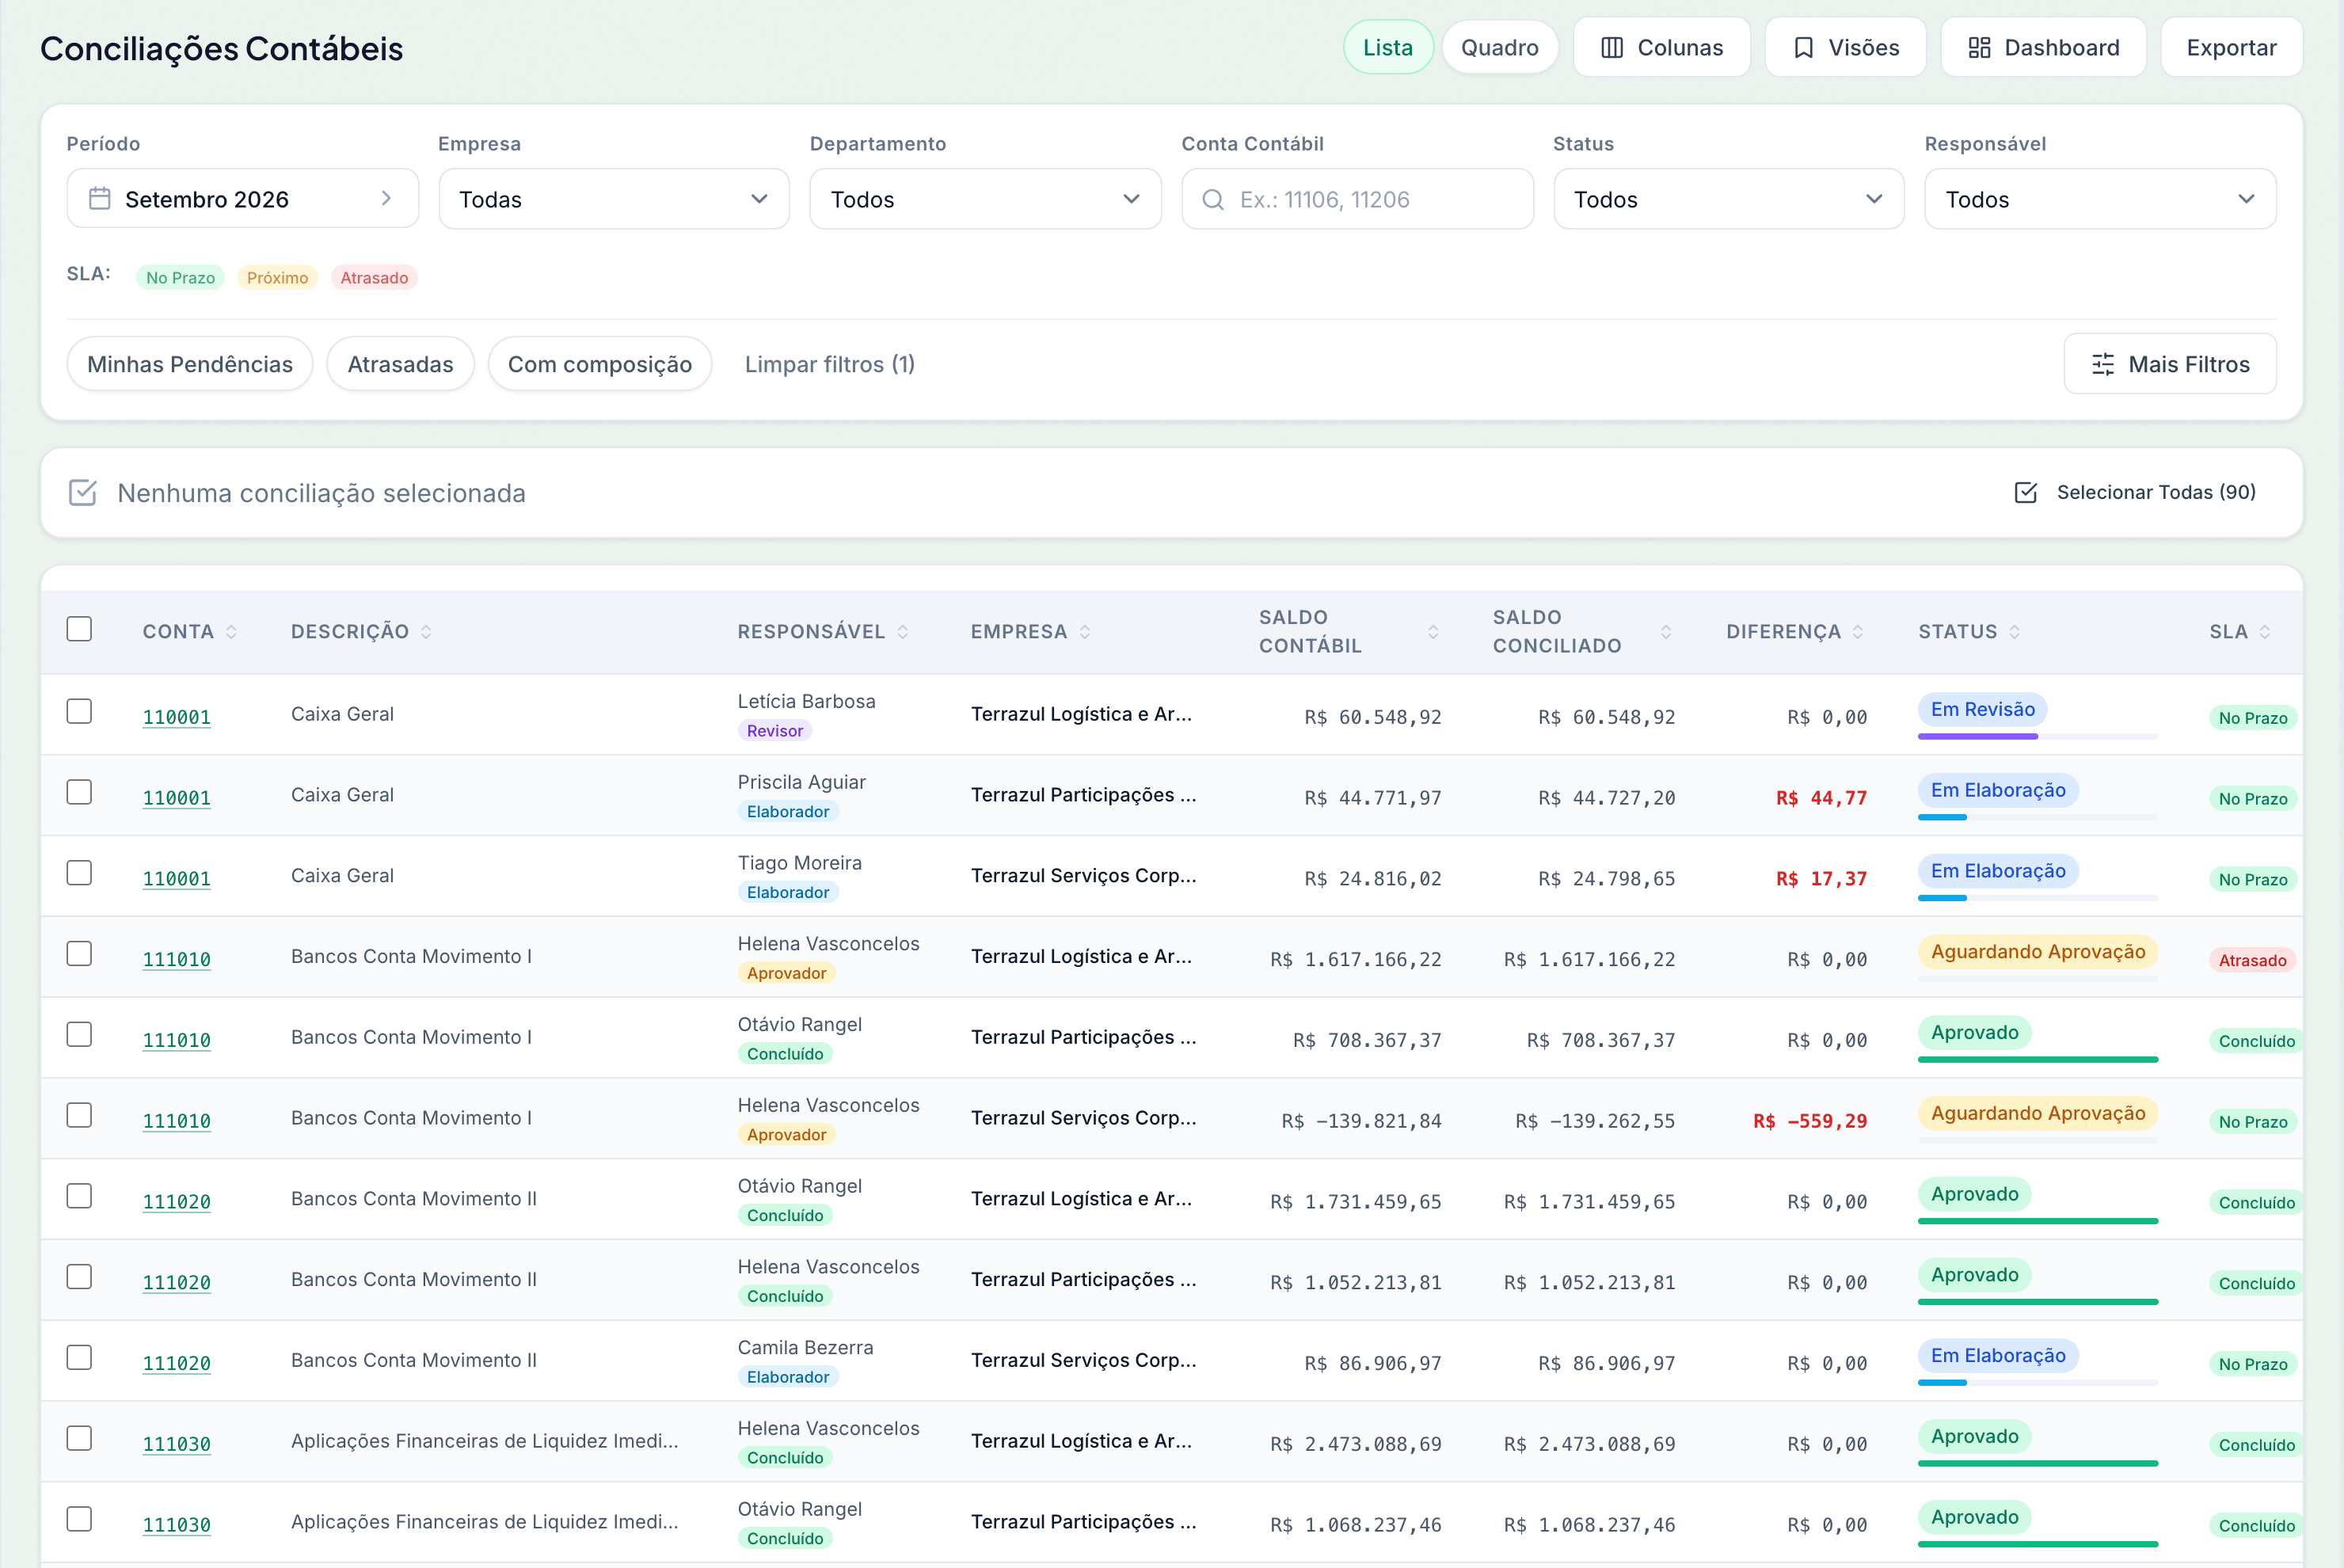
Task: Check the row for Letícia Barbosa
Action: click(79, 711)
